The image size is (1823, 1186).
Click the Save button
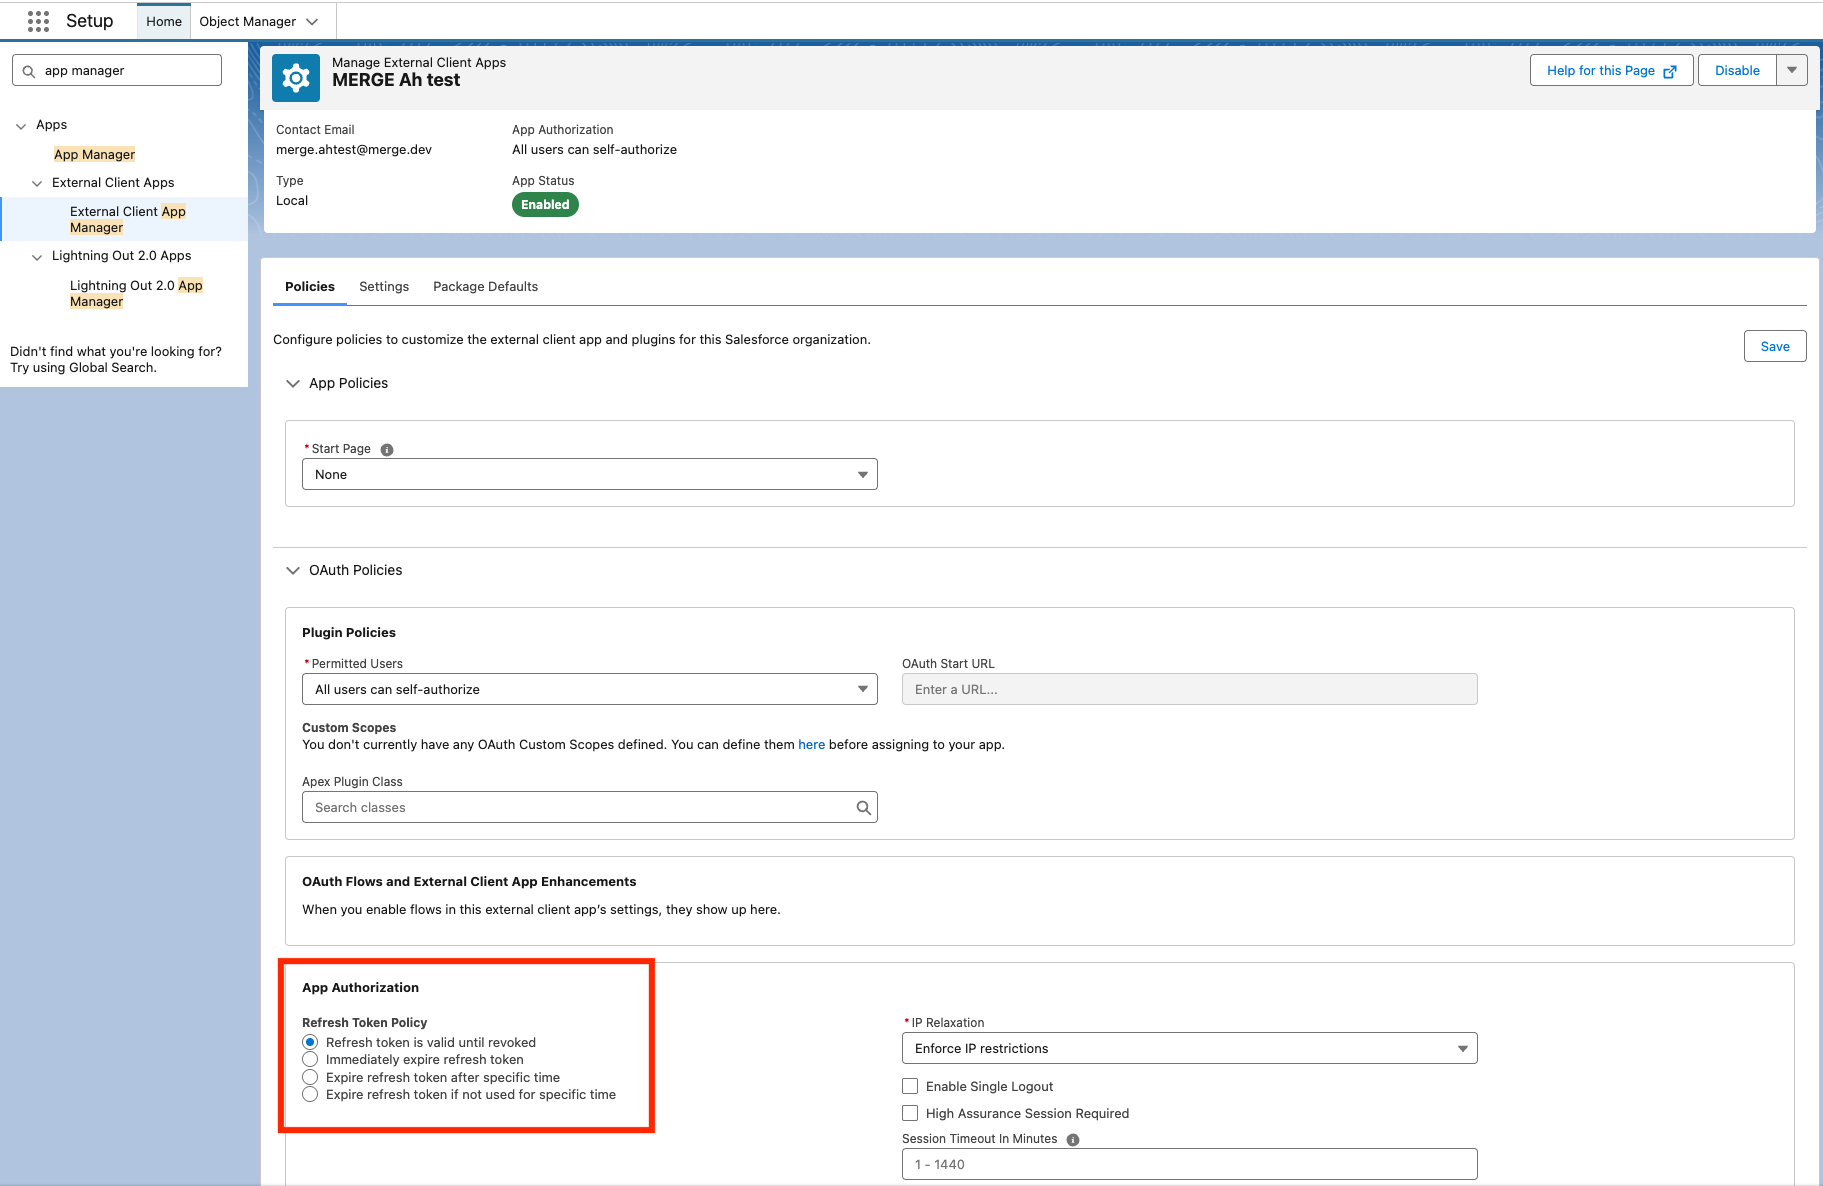point(1775,346)
